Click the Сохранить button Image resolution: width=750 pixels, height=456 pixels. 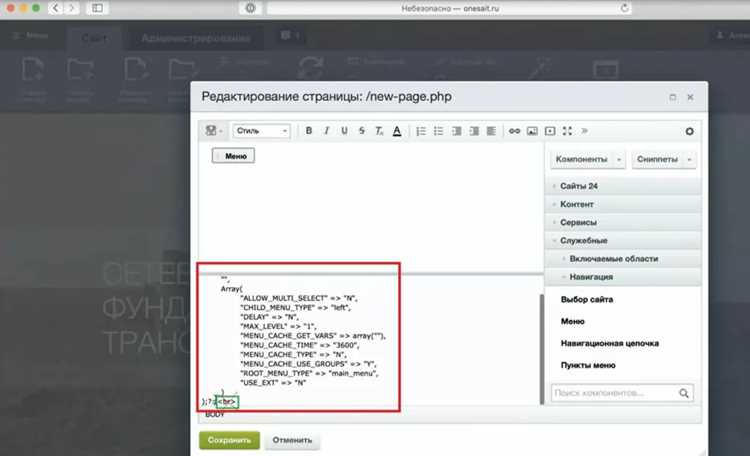click(230, 440)
